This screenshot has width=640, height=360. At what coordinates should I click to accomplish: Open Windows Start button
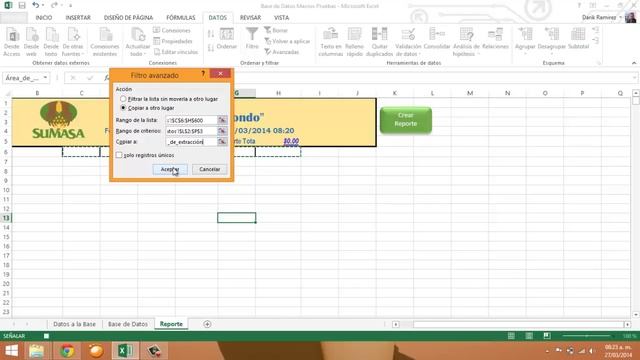point(11,351)
